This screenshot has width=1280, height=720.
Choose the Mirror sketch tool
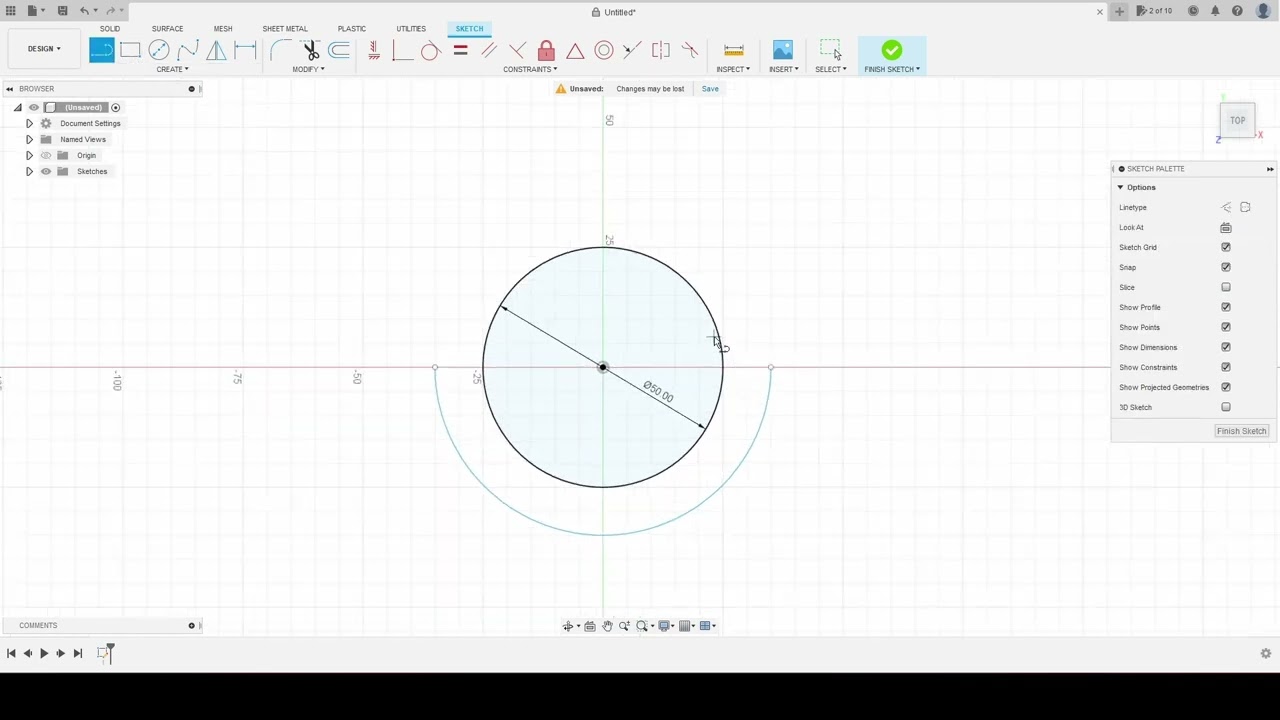click(x=216, y=50)
